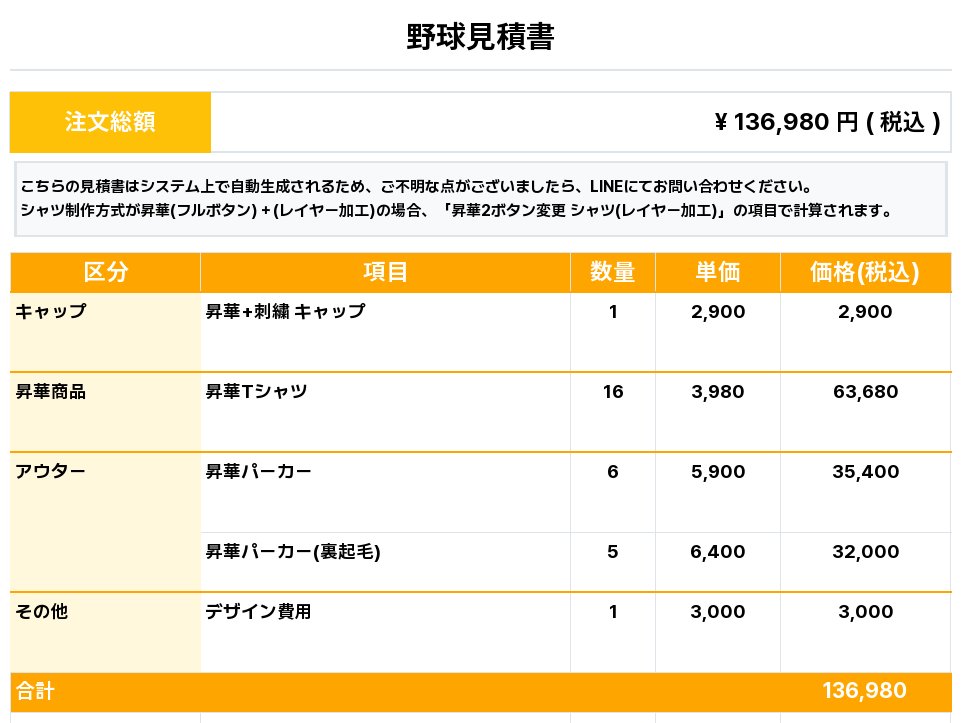Click the 単価 column header
Screen dimensions: 961x723
point(717,272)
